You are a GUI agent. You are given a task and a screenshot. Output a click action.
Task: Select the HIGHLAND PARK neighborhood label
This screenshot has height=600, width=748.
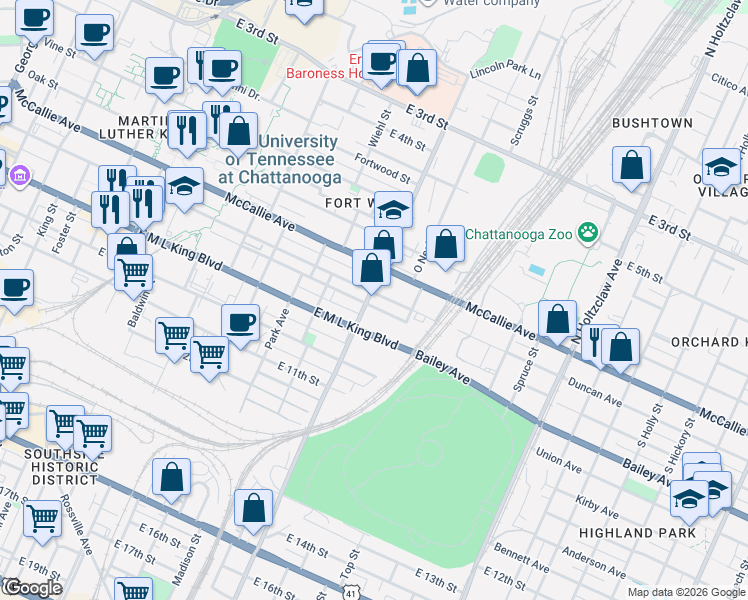click(x=637, y=533)
